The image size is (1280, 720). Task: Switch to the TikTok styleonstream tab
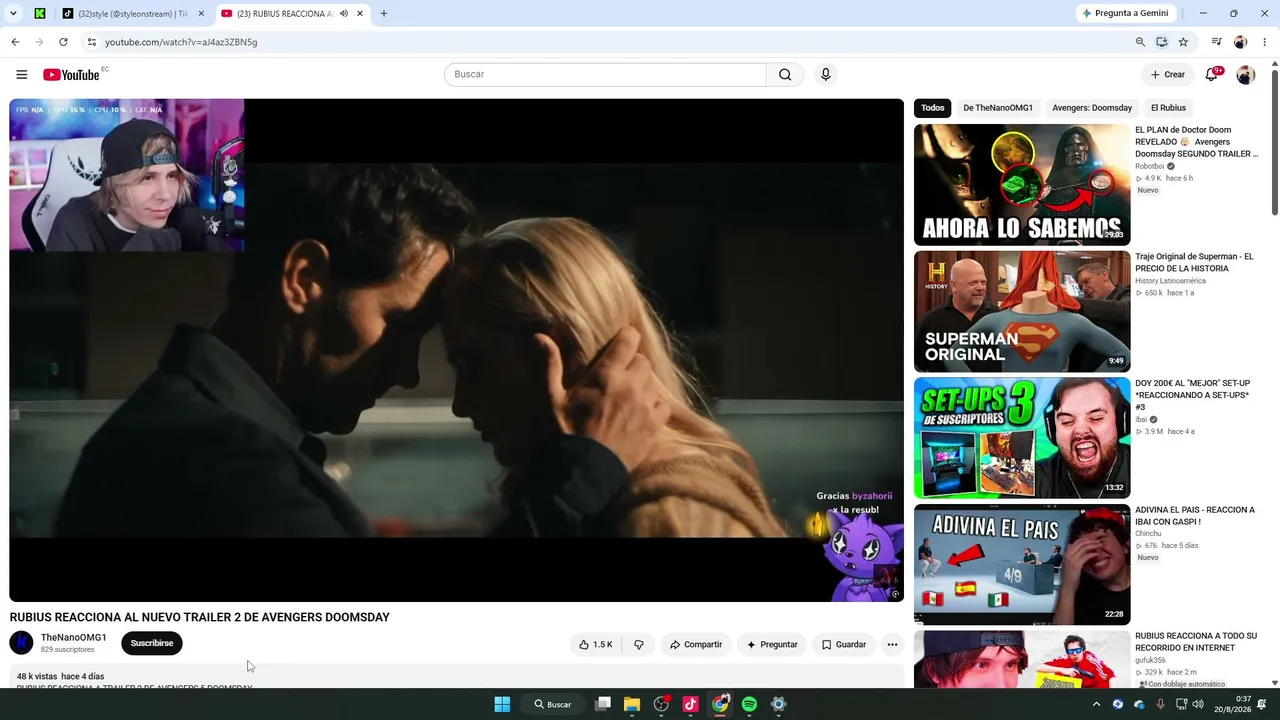click(x=126, y=14)
